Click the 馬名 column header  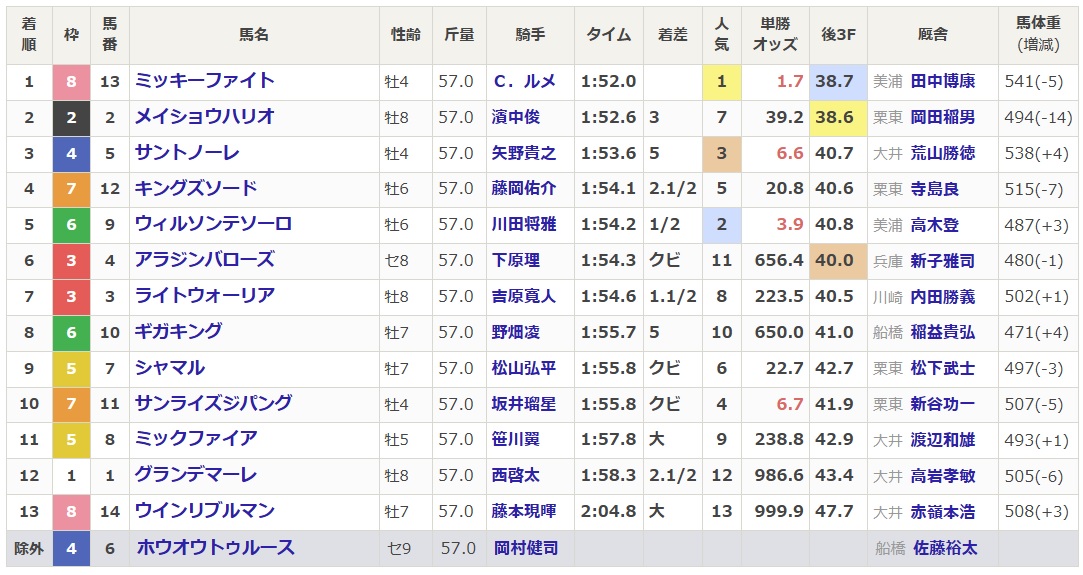tap(254, 35)
